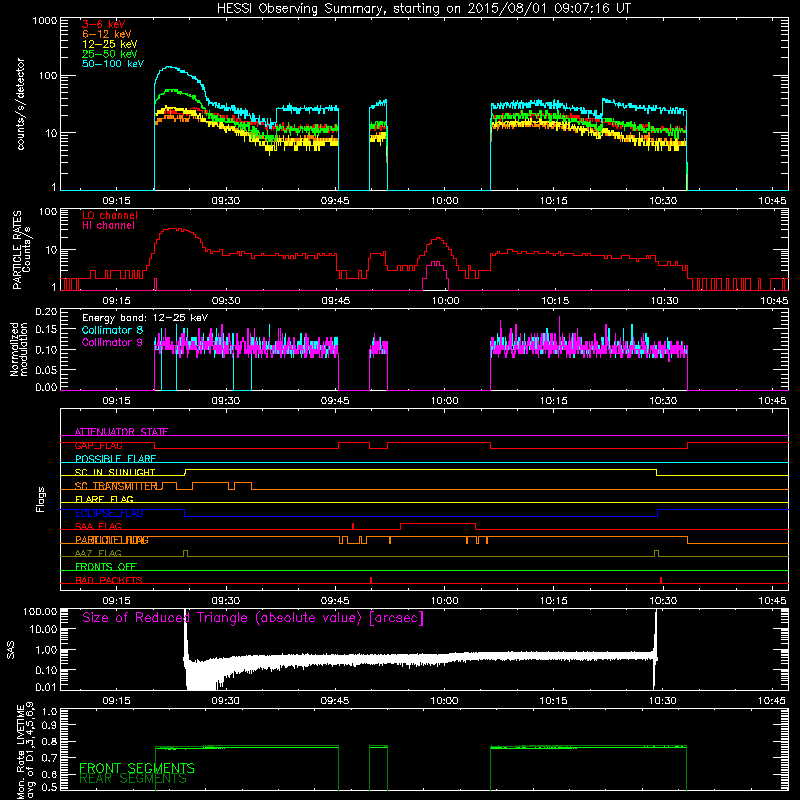Click the FRONTS_OFF flag label
This screenshot has width=800, height=800.
point(106,567)
